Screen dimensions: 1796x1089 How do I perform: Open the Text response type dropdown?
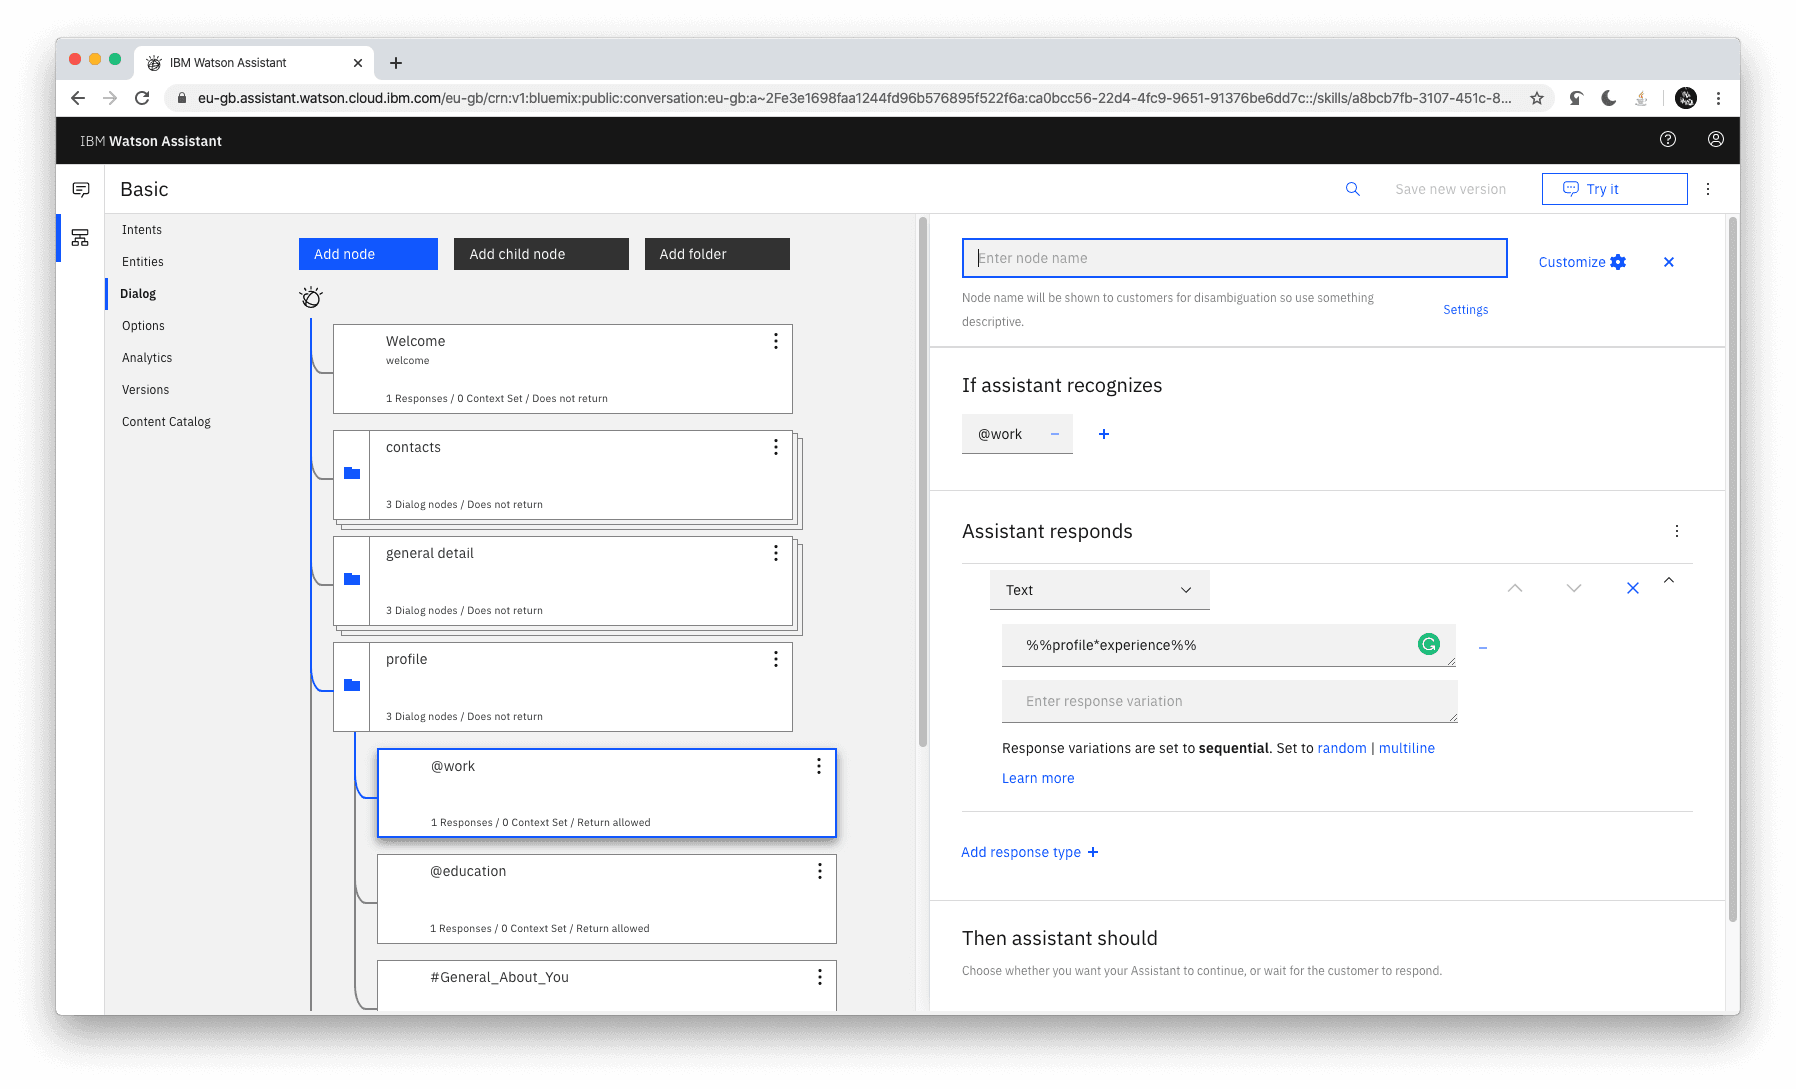click(x=1099, y=590)
